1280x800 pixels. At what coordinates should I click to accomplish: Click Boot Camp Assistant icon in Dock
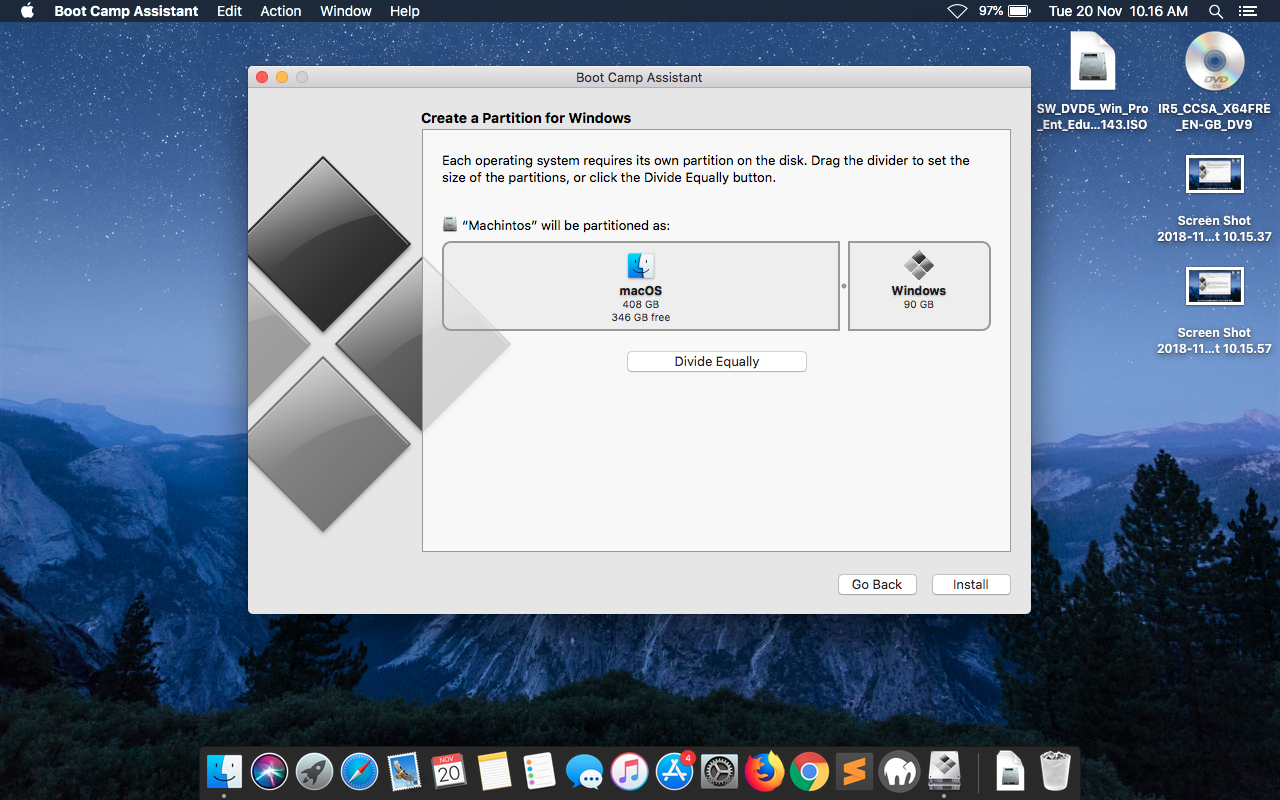click(944, 771)
